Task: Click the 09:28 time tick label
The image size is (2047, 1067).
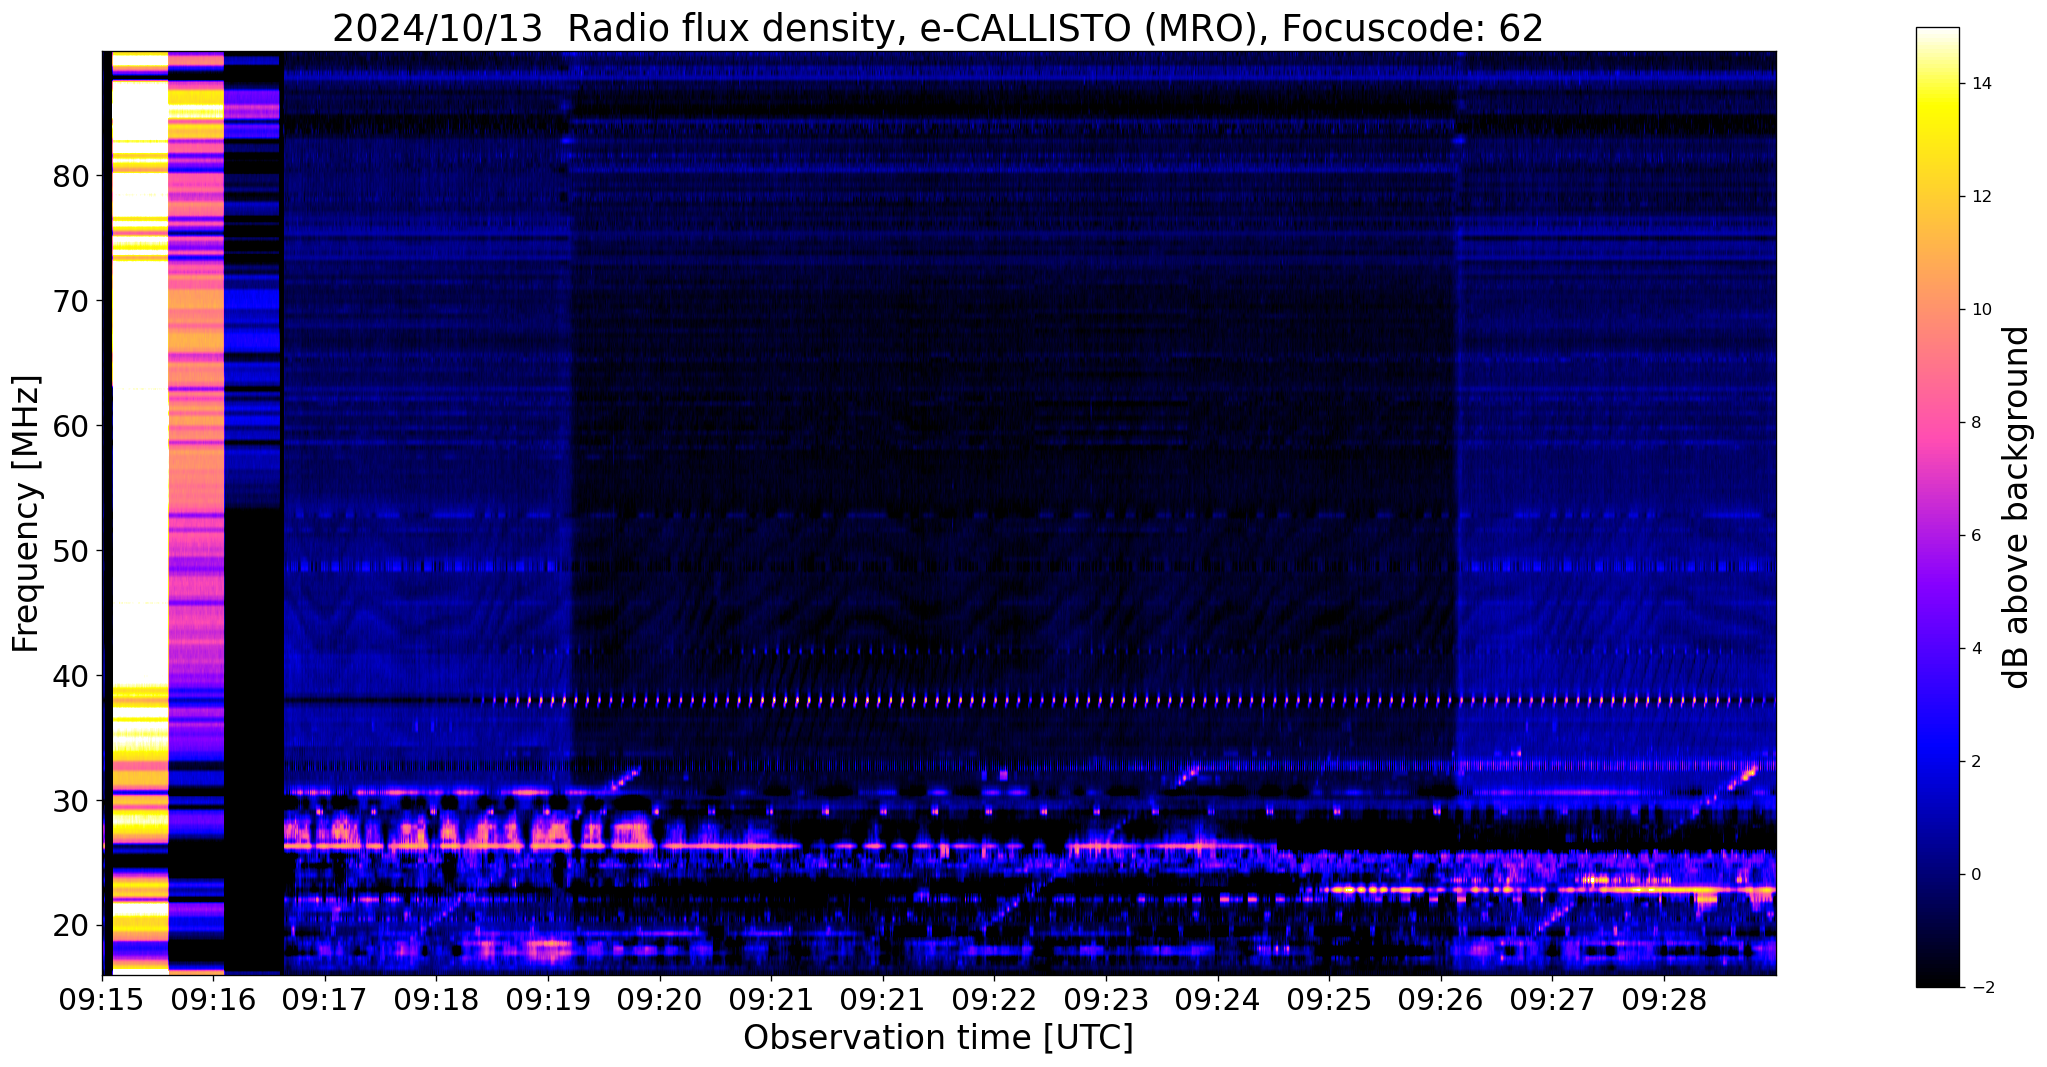Action: [1664, 1000]
